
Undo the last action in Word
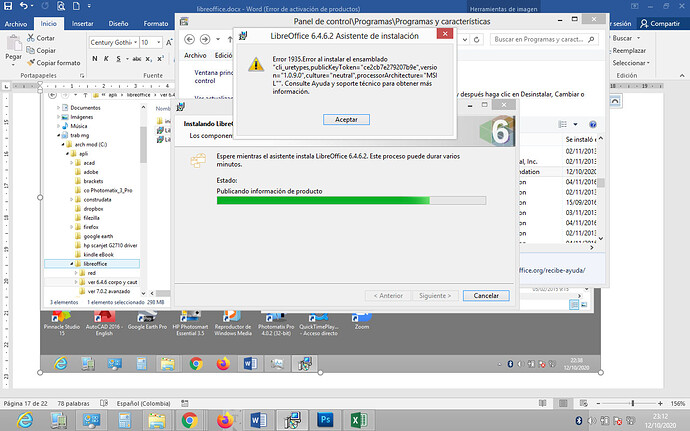click(x=23, y=6)
